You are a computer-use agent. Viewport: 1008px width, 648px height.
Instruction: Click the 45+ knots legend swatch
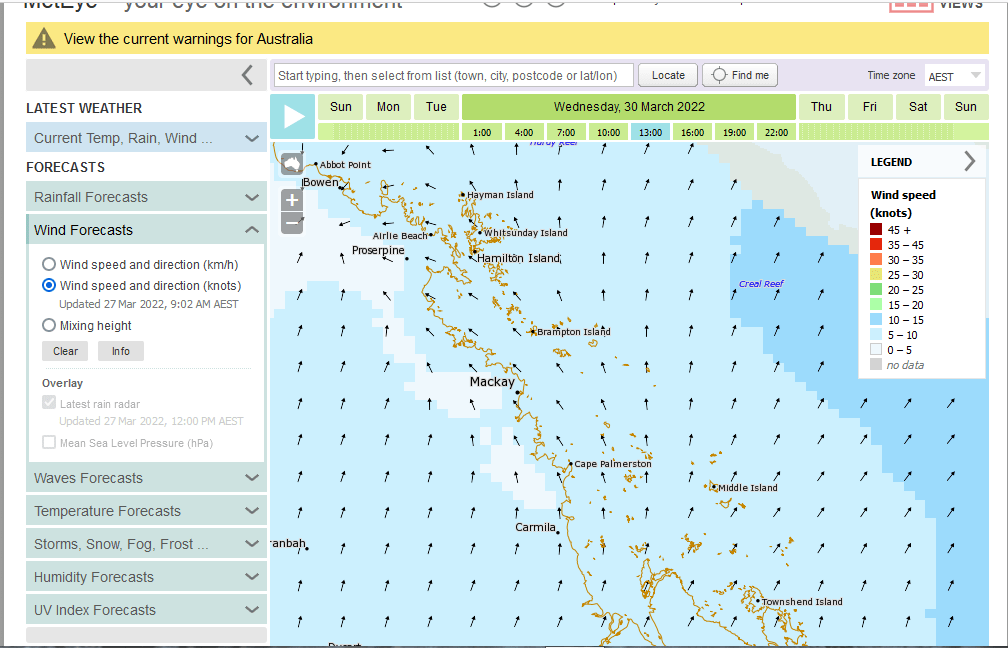(876, 230)
